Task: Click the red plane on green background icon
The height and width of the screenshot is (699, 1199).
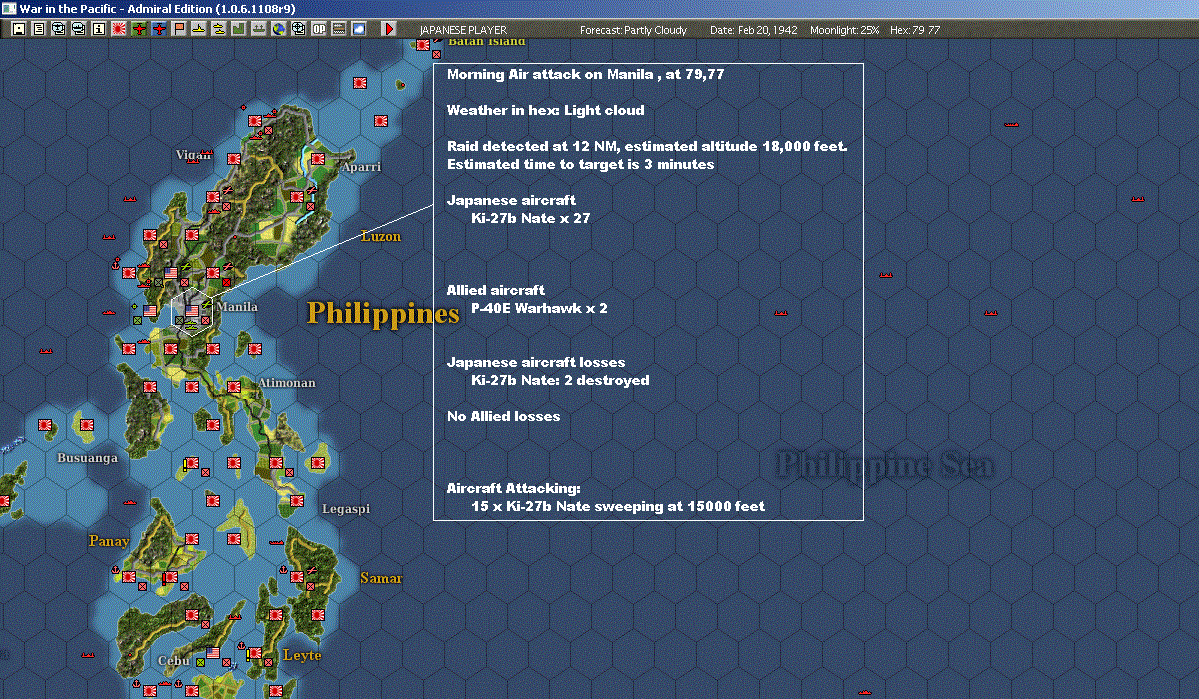Action: click(138, 29)
